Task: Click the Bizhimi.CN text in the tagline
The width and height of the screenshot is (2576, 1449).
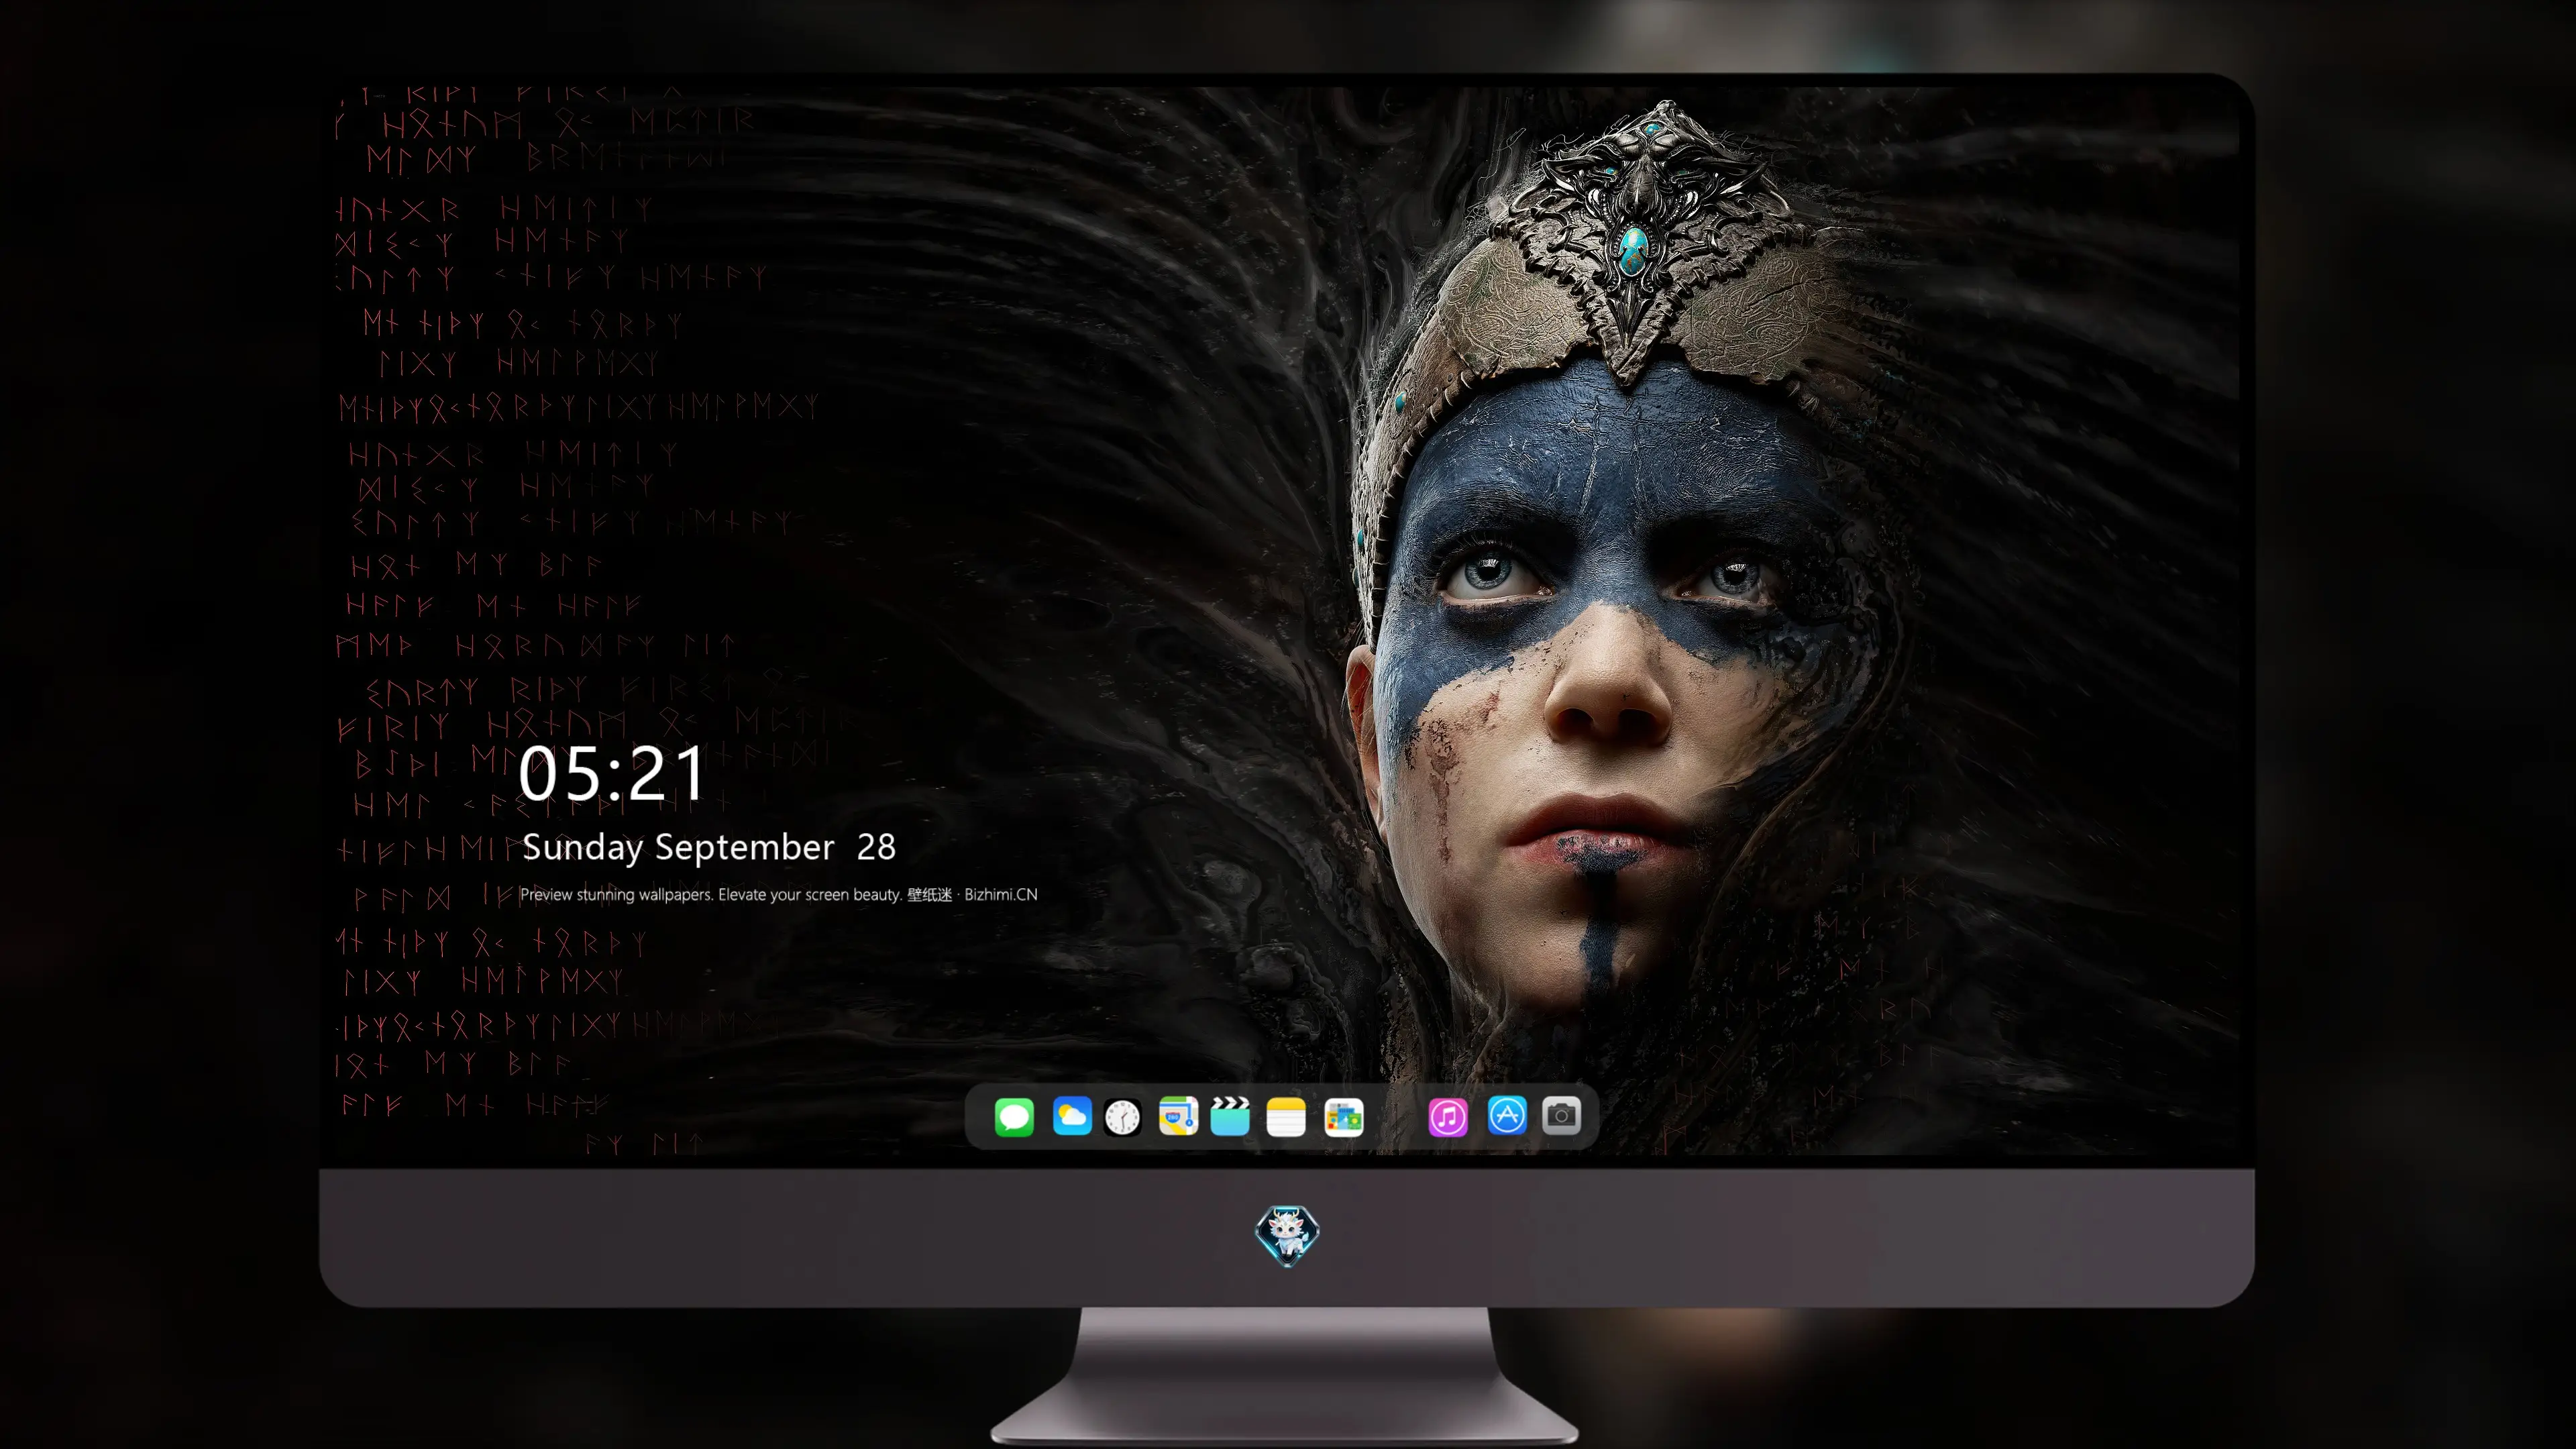Action: (x=1001, y=894)
